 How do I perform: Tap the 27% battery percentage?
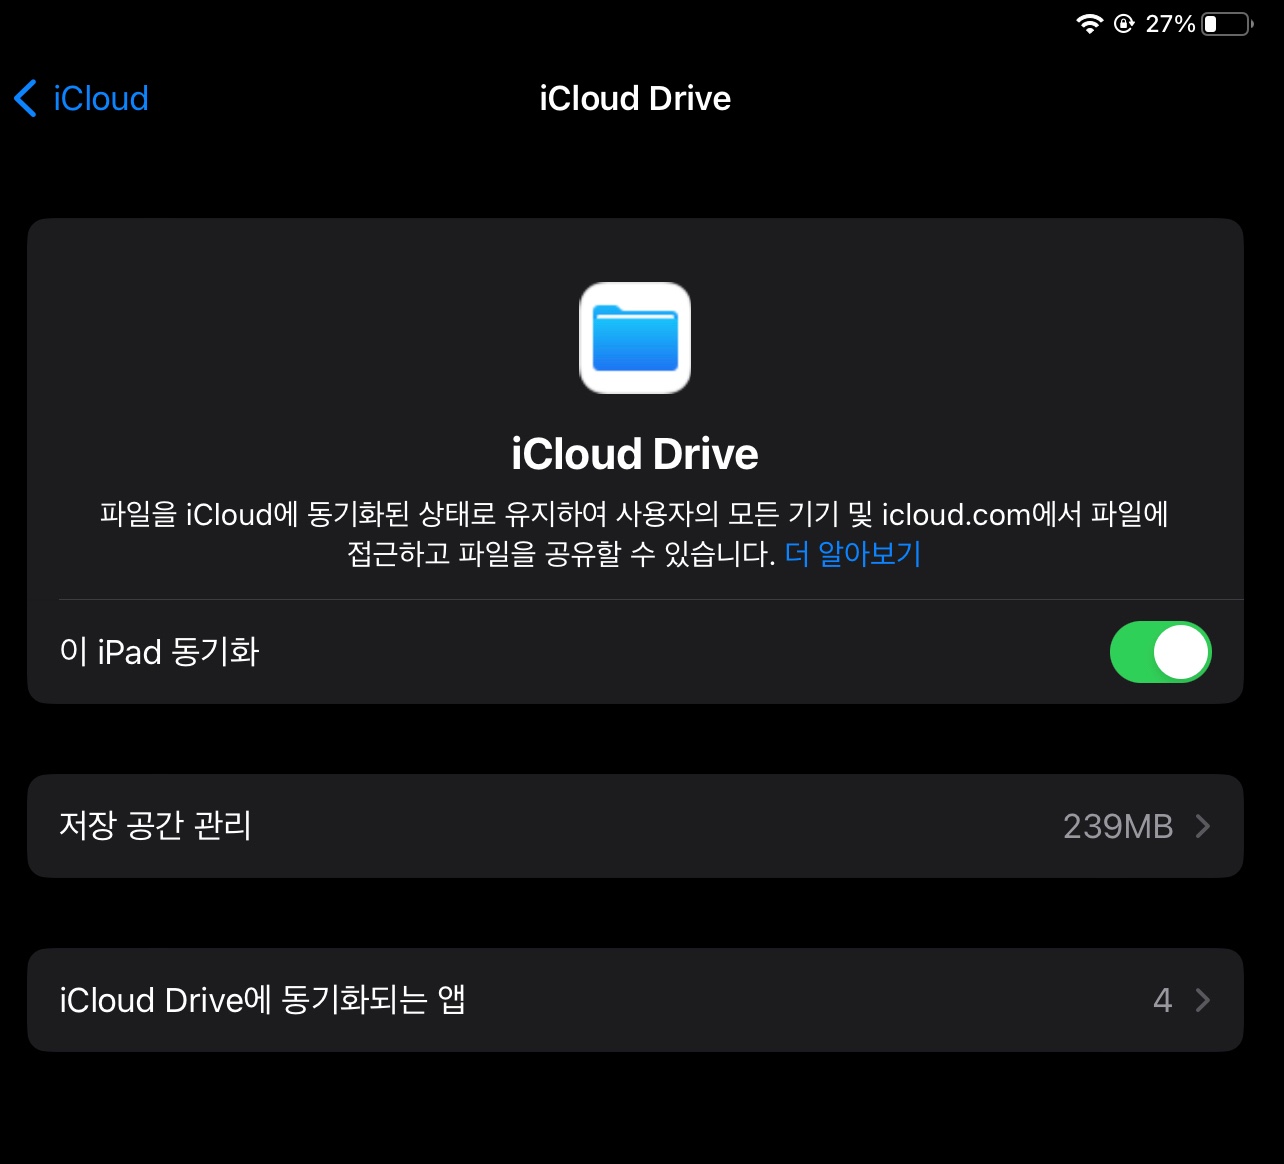coord(1170,23)
